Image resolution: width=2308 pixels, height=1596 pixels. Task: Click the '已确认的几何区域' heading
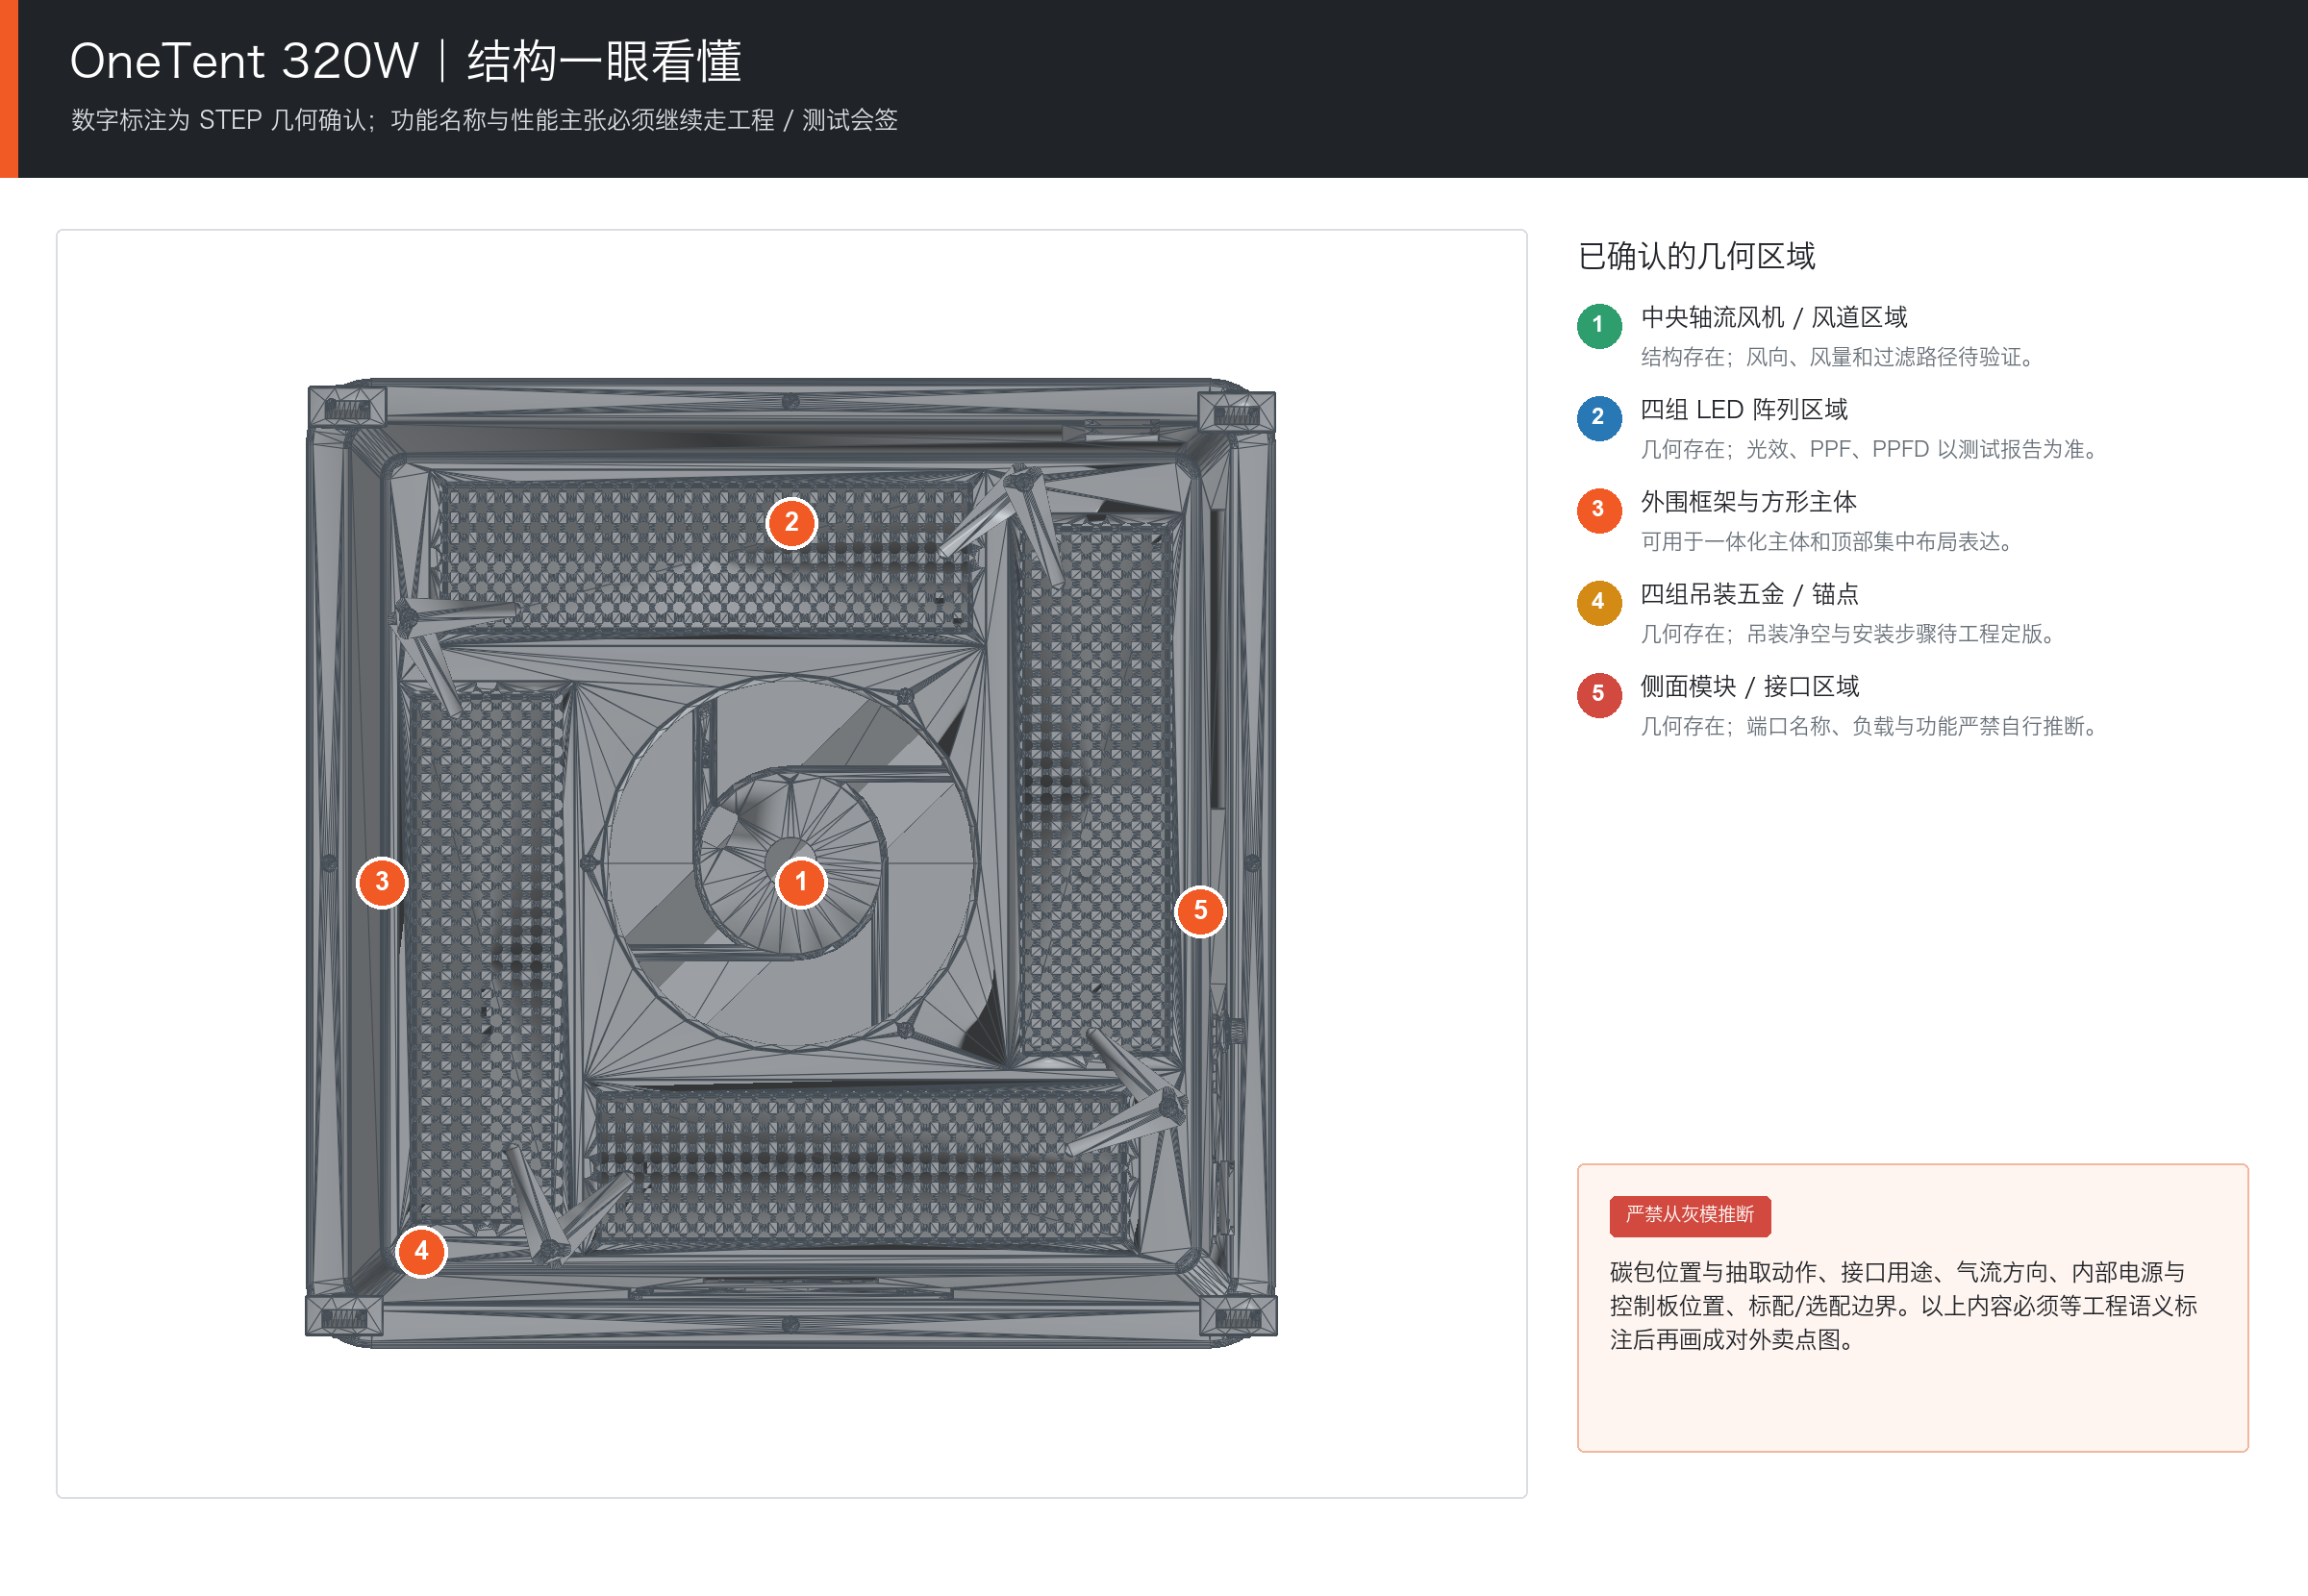tap(1696, 256)
